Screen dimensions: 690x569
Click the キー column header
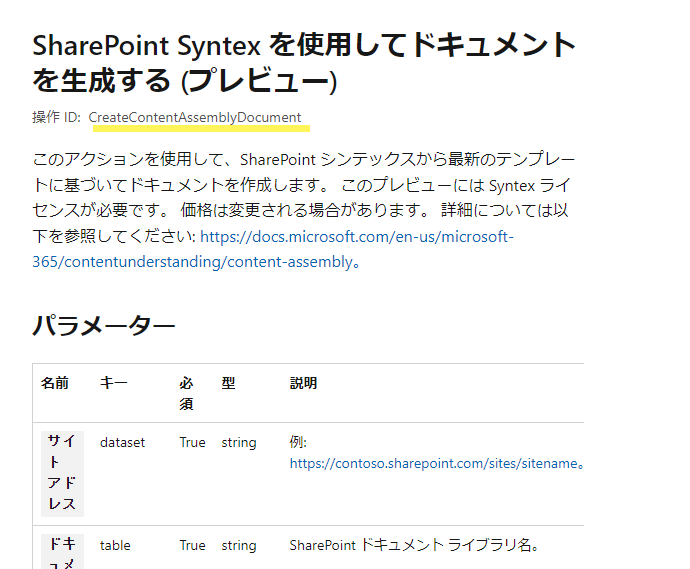[113, 383]
